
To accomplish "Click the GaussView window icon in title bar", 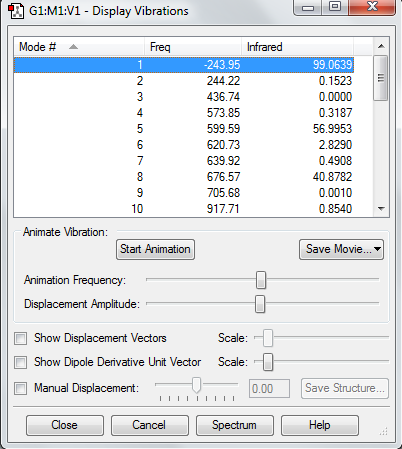I will click(16, 11).
